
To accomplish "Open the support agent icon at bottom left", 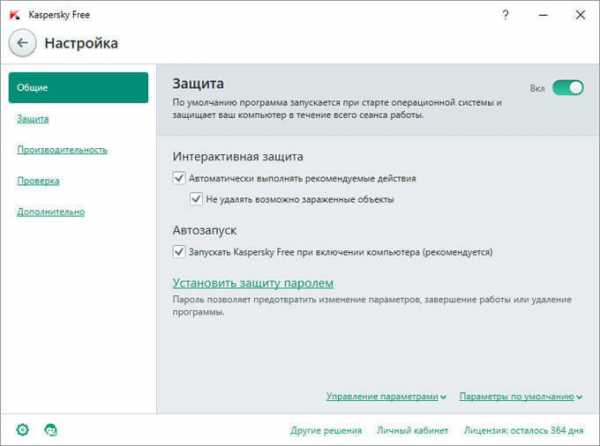I will (x=51, y=430).
